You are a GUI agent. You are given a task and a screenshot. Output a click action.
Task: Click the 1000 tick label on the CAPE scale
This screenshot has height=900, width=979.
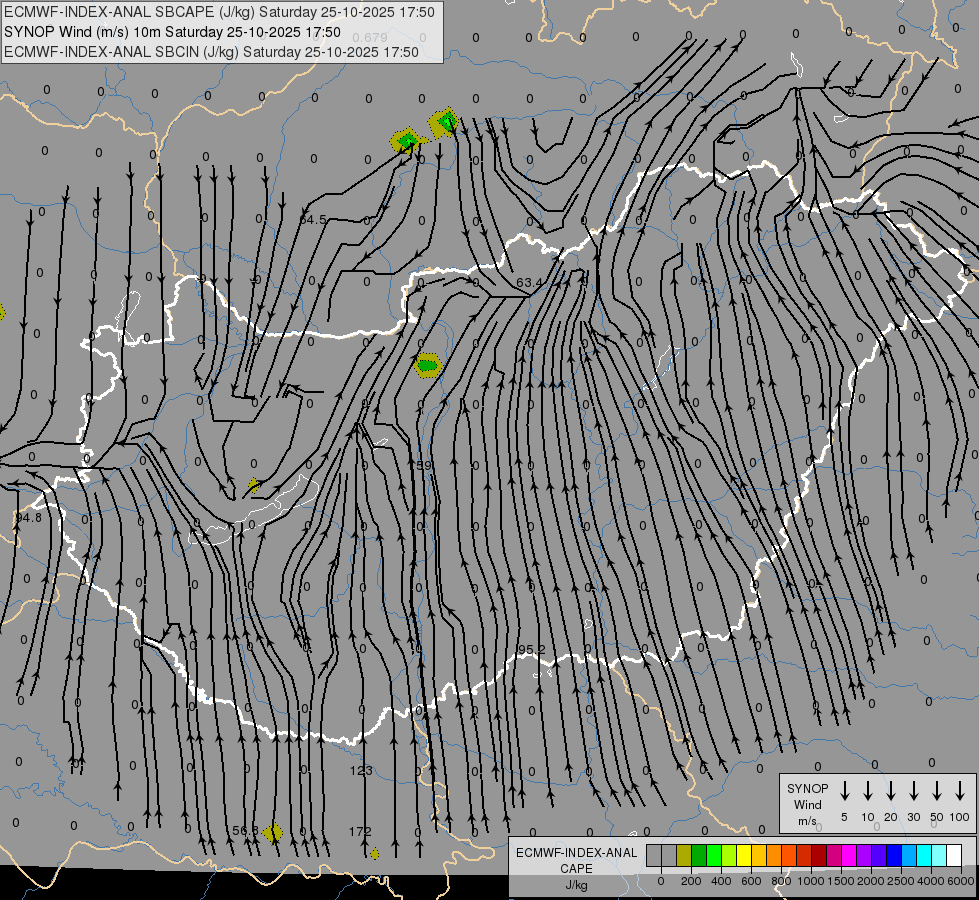pyautogui.click(x=810, y=881)
